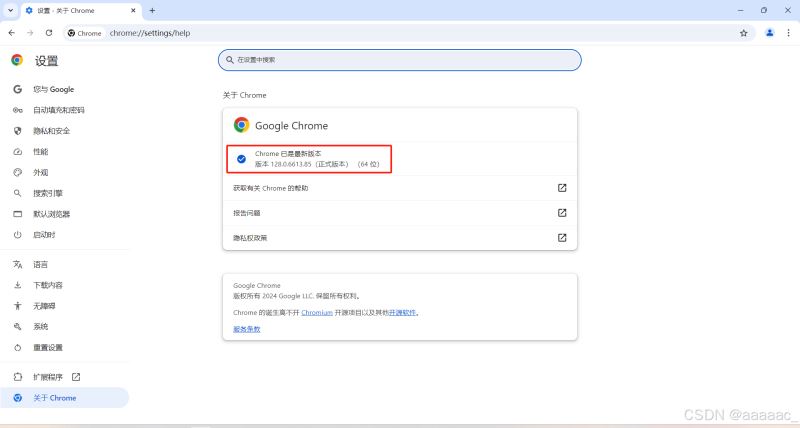Screen dimensions: 800x428
Task: Open 扩展程序 from the sidebar
Action: point(48,377)
